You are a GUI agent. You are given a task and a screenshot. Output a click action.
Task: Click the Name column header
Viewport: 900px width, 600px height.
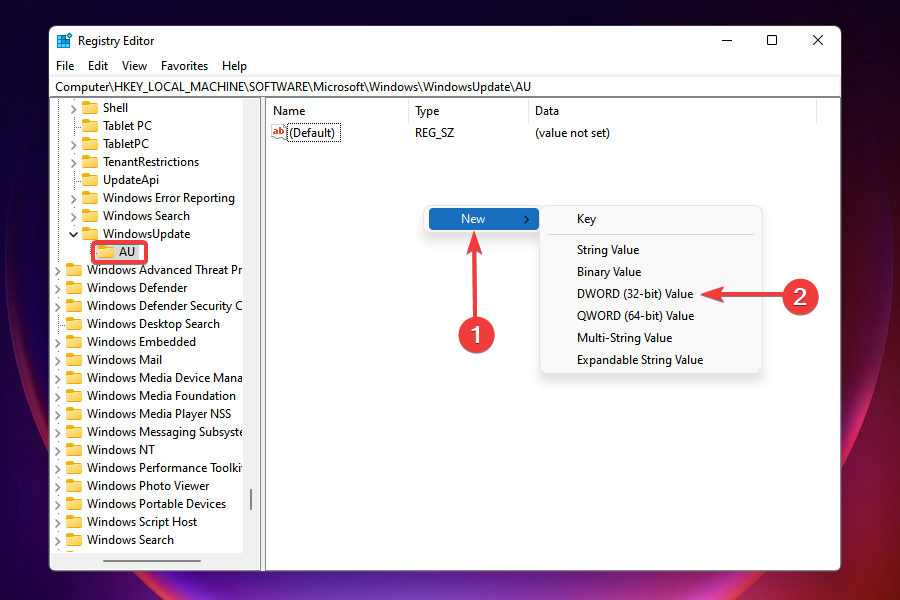click(338, 111)
